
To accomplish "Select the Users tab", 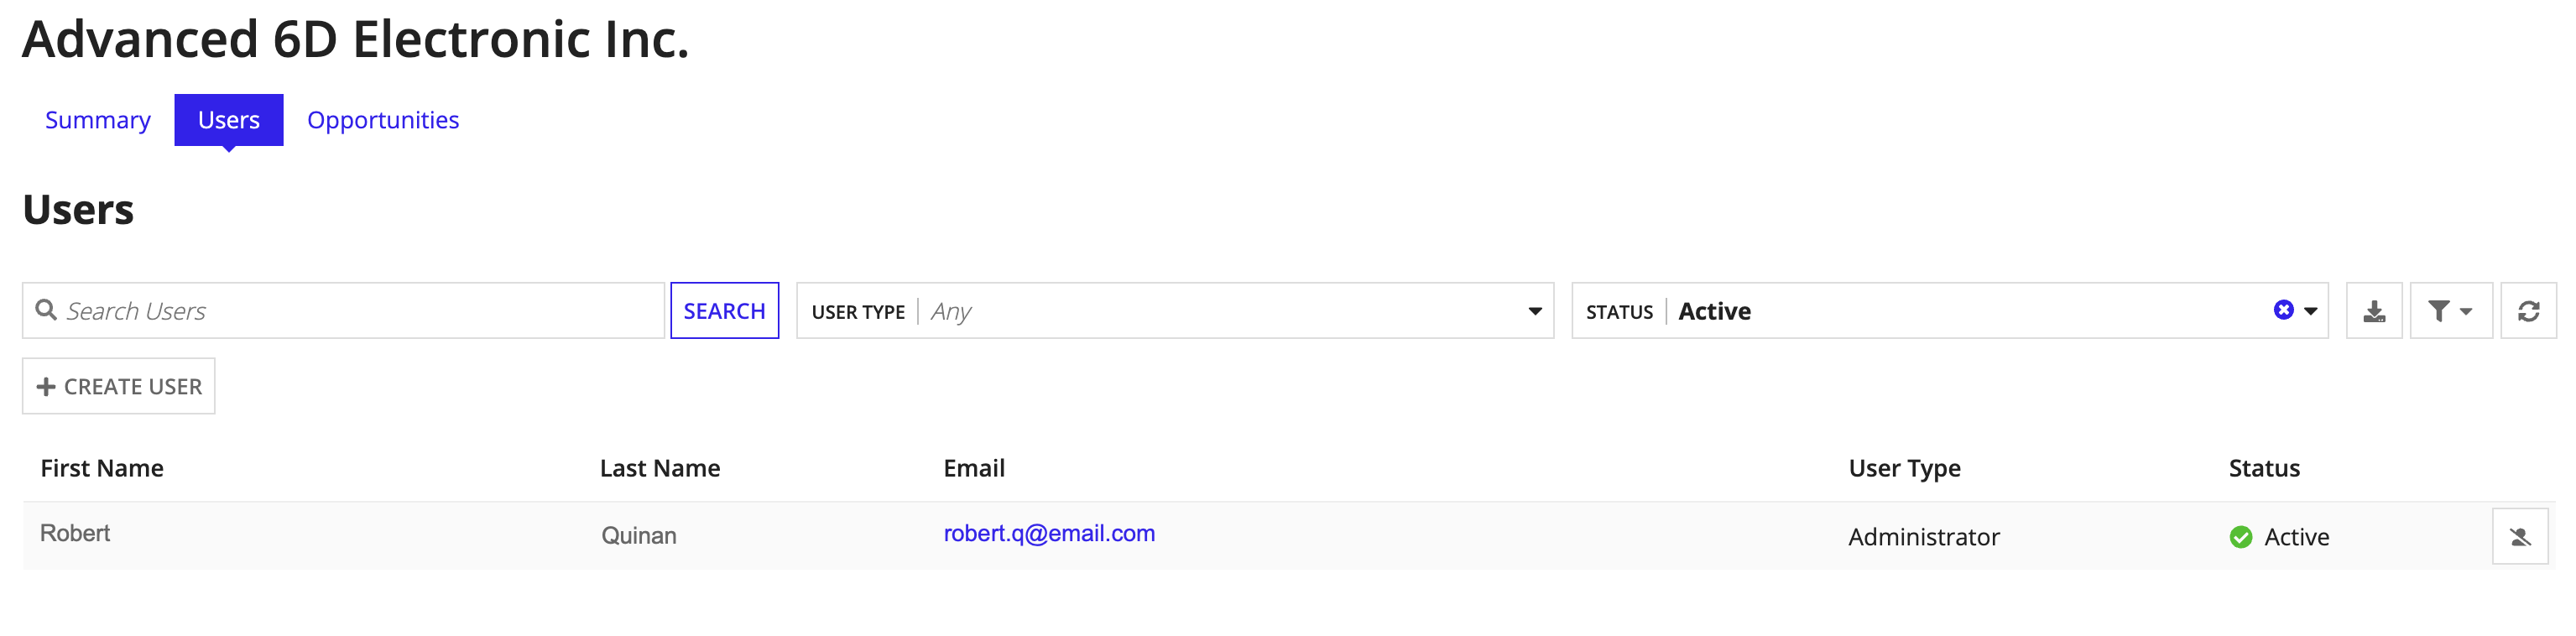I will click(229, 120).
